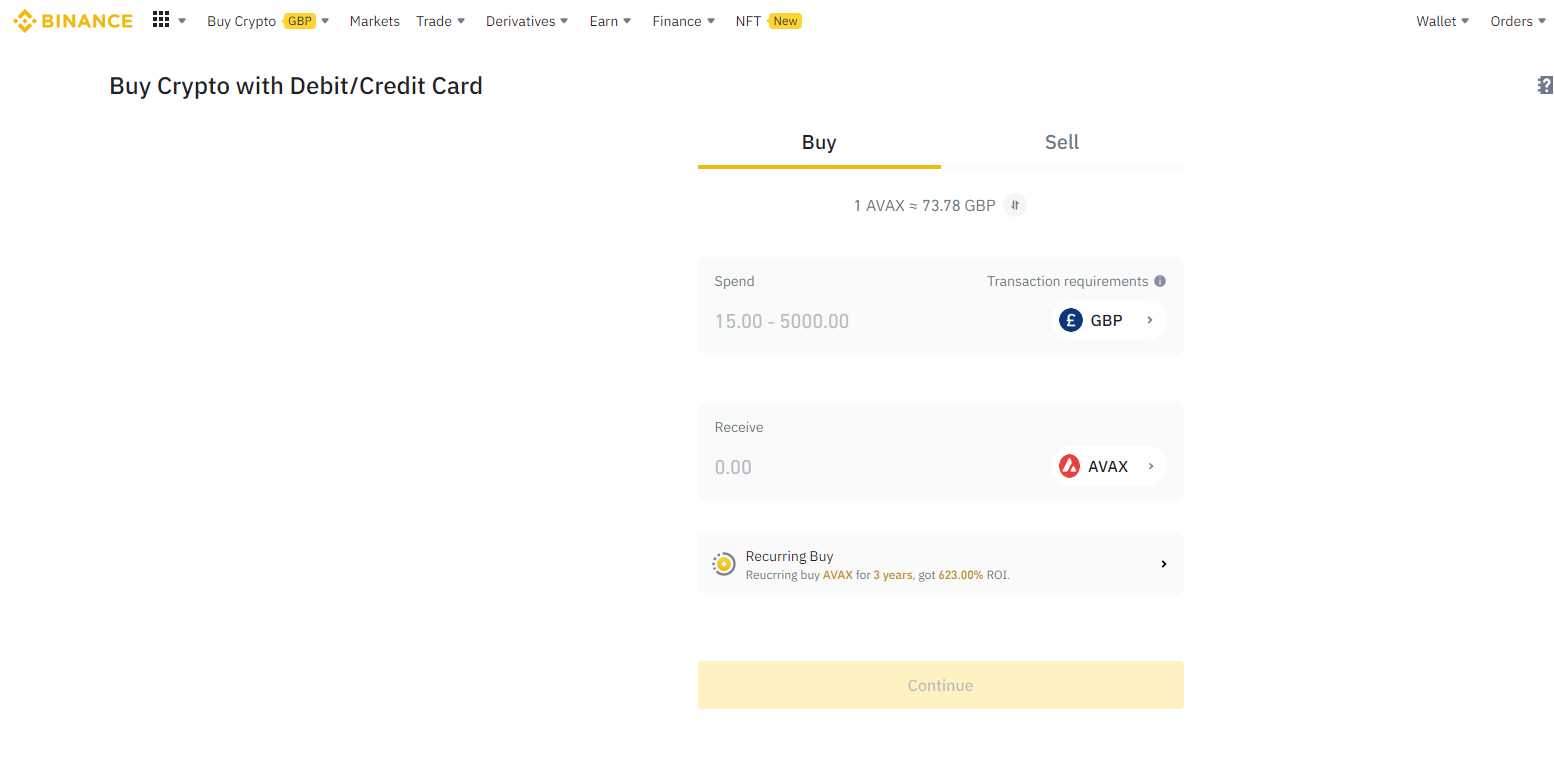
Task: Expand the Orders dropdown menu
Action: pos(1517,21)
